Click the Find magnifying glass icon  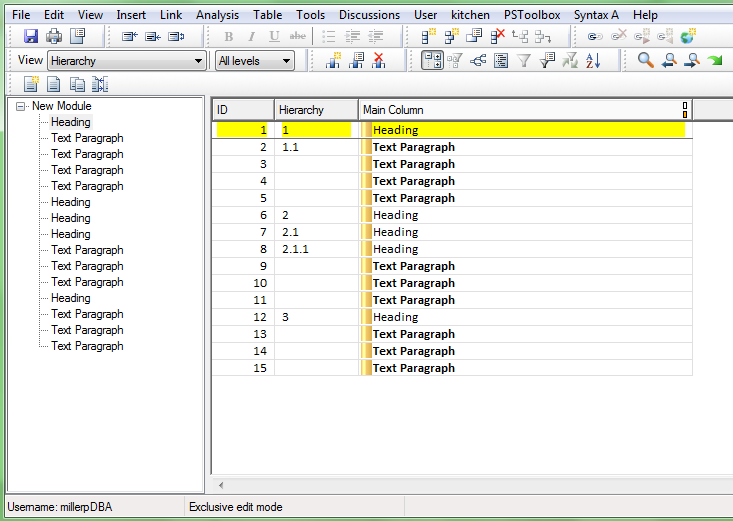pyautogui.click(x=646, y=60)
